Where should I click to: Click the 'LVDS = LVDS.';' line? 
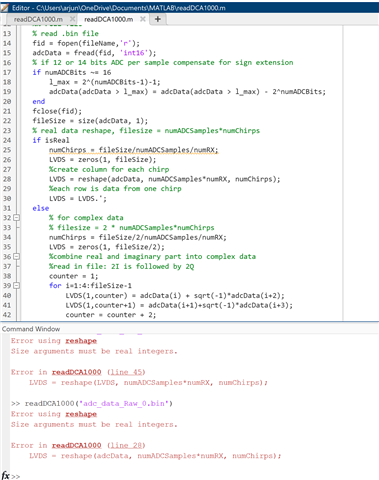pos(78,198)
